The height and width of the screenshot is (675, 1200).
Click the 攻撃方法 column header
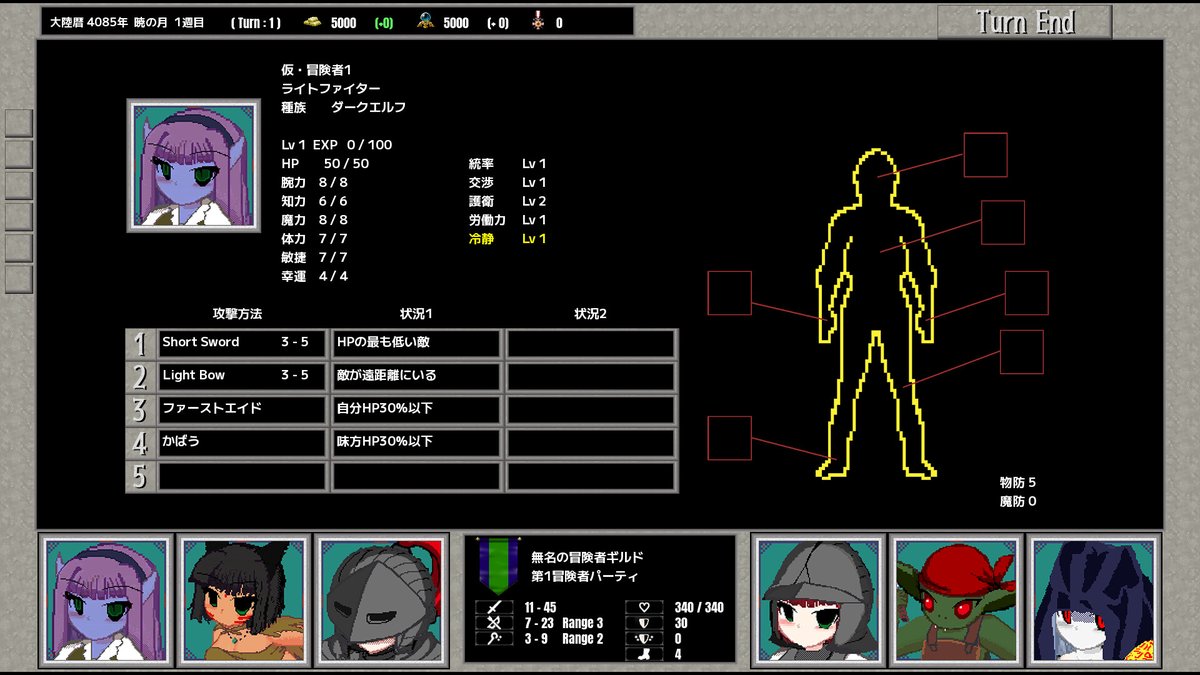point(238,314)
